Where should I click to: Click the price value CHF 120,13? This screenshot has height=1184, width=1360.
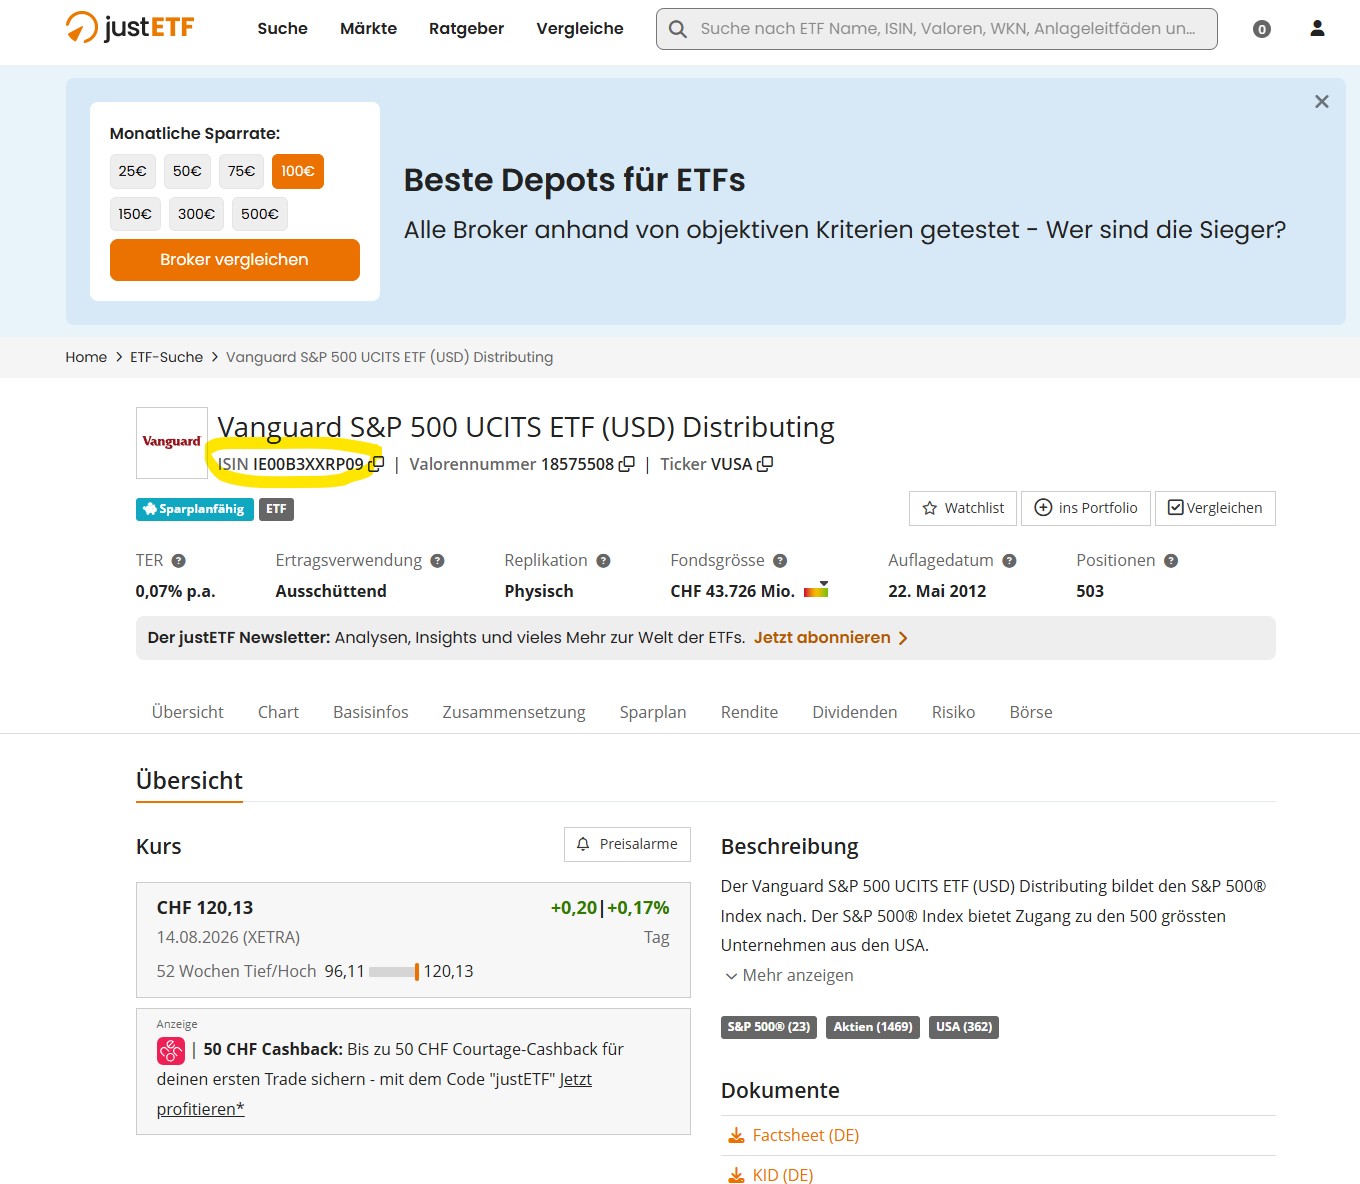[x=205, y=908]
